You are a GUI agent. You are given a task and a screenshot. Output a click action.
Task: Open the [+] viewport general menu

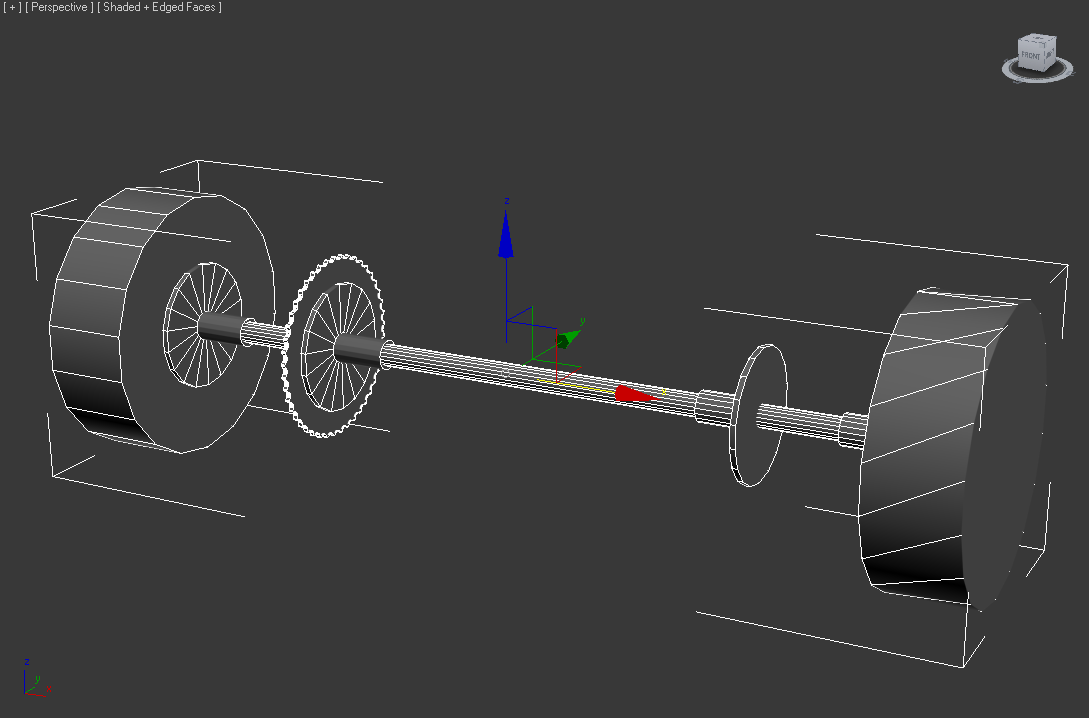(x=12, y=8)
